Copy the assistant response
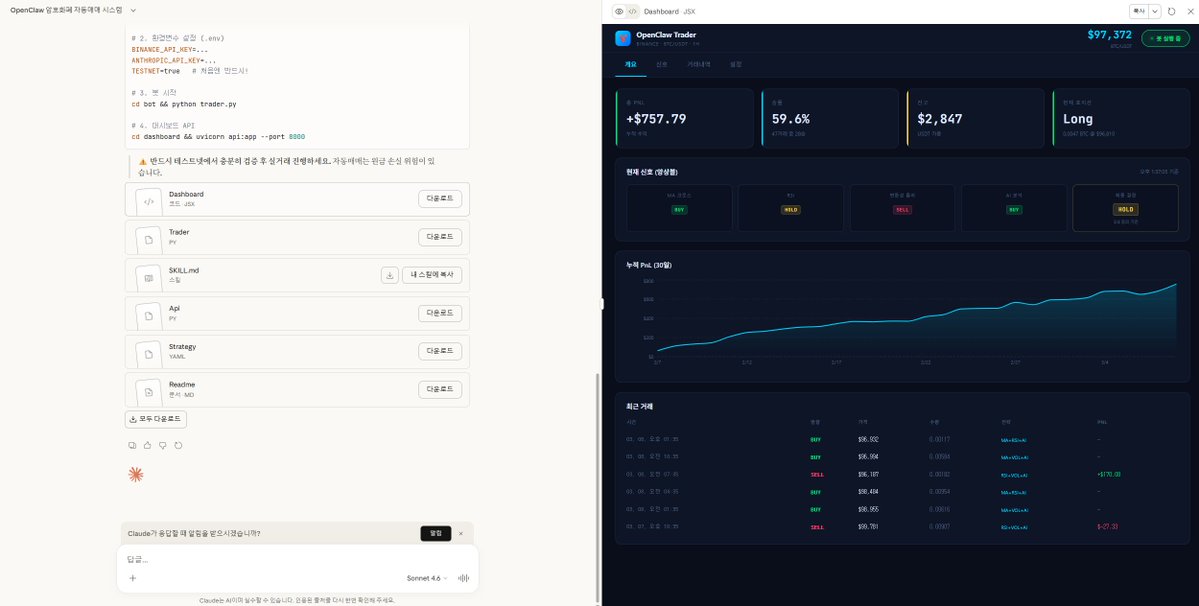The image size is (1199, 606). tap(132, 446)
